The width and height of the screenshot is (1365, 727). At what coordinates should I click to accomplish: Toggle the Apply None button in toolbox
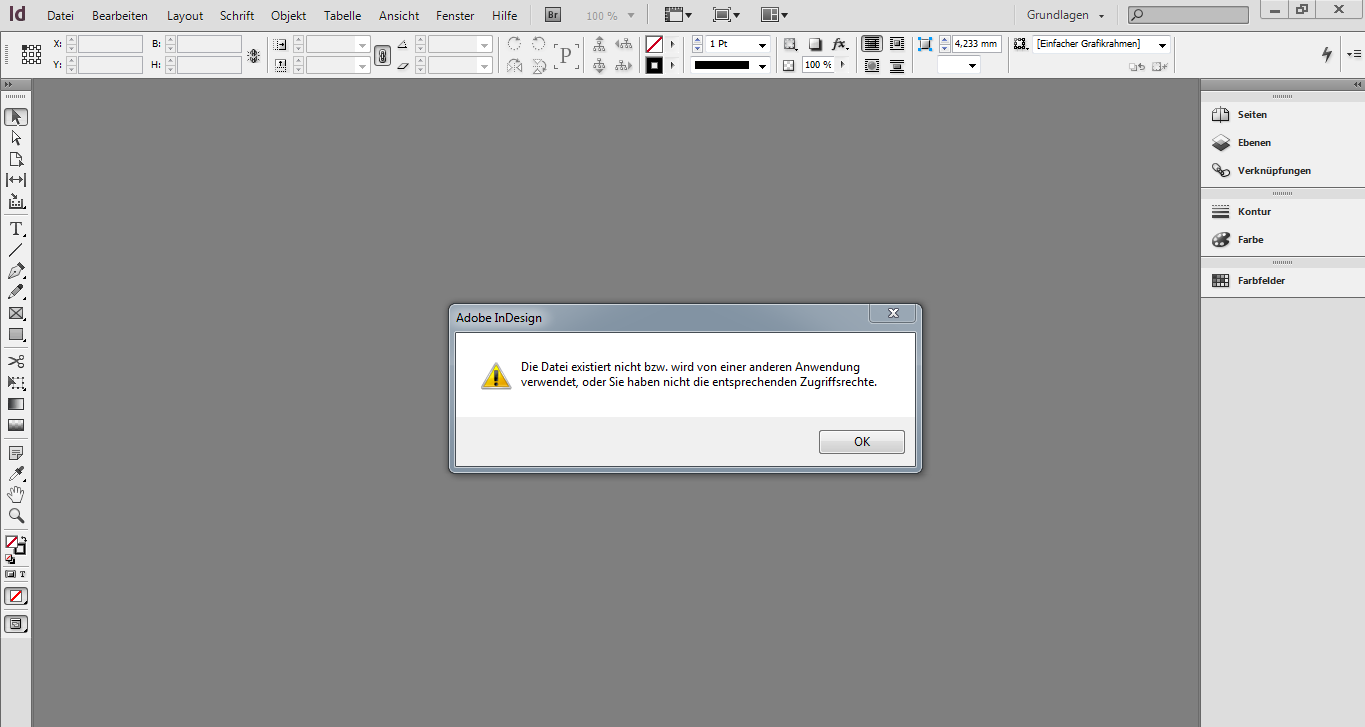(16, 596)
